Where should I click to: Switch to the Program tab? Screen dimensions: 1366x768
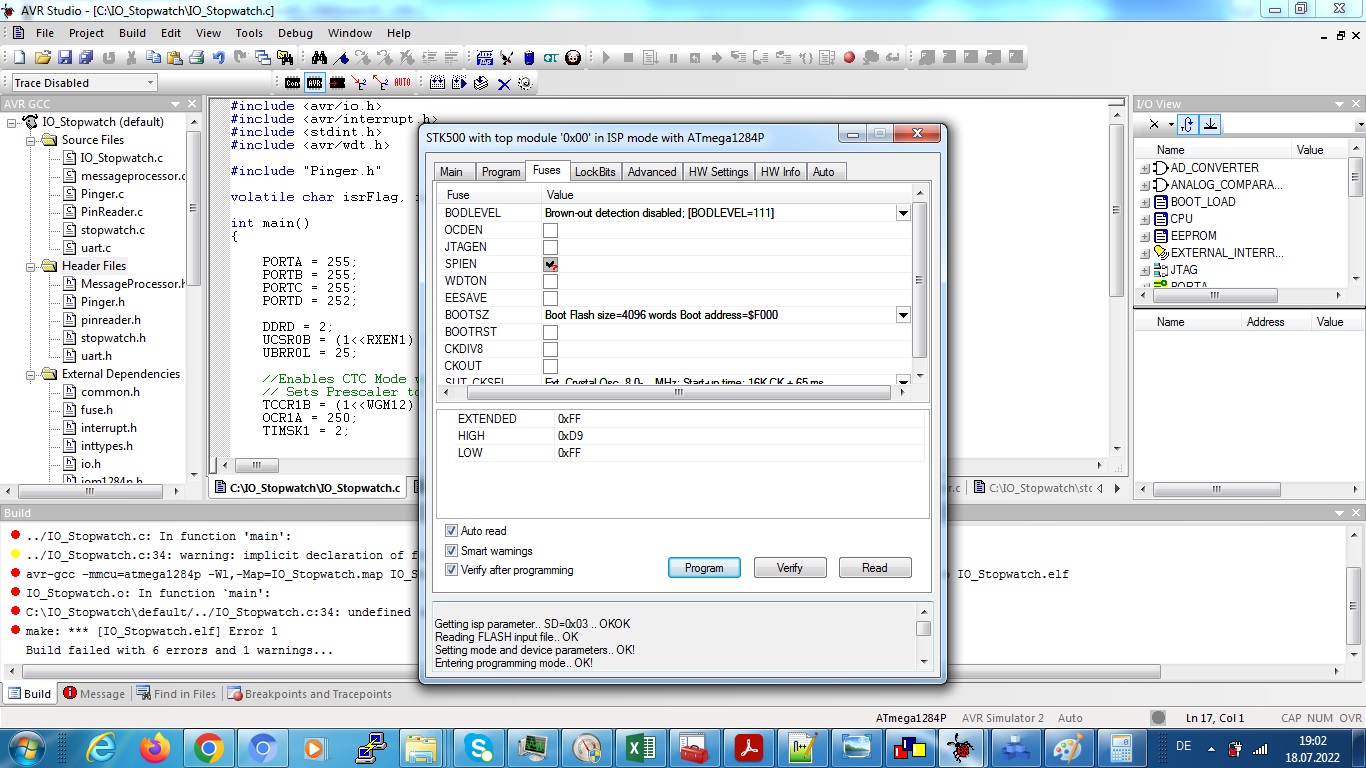point(501,172)
